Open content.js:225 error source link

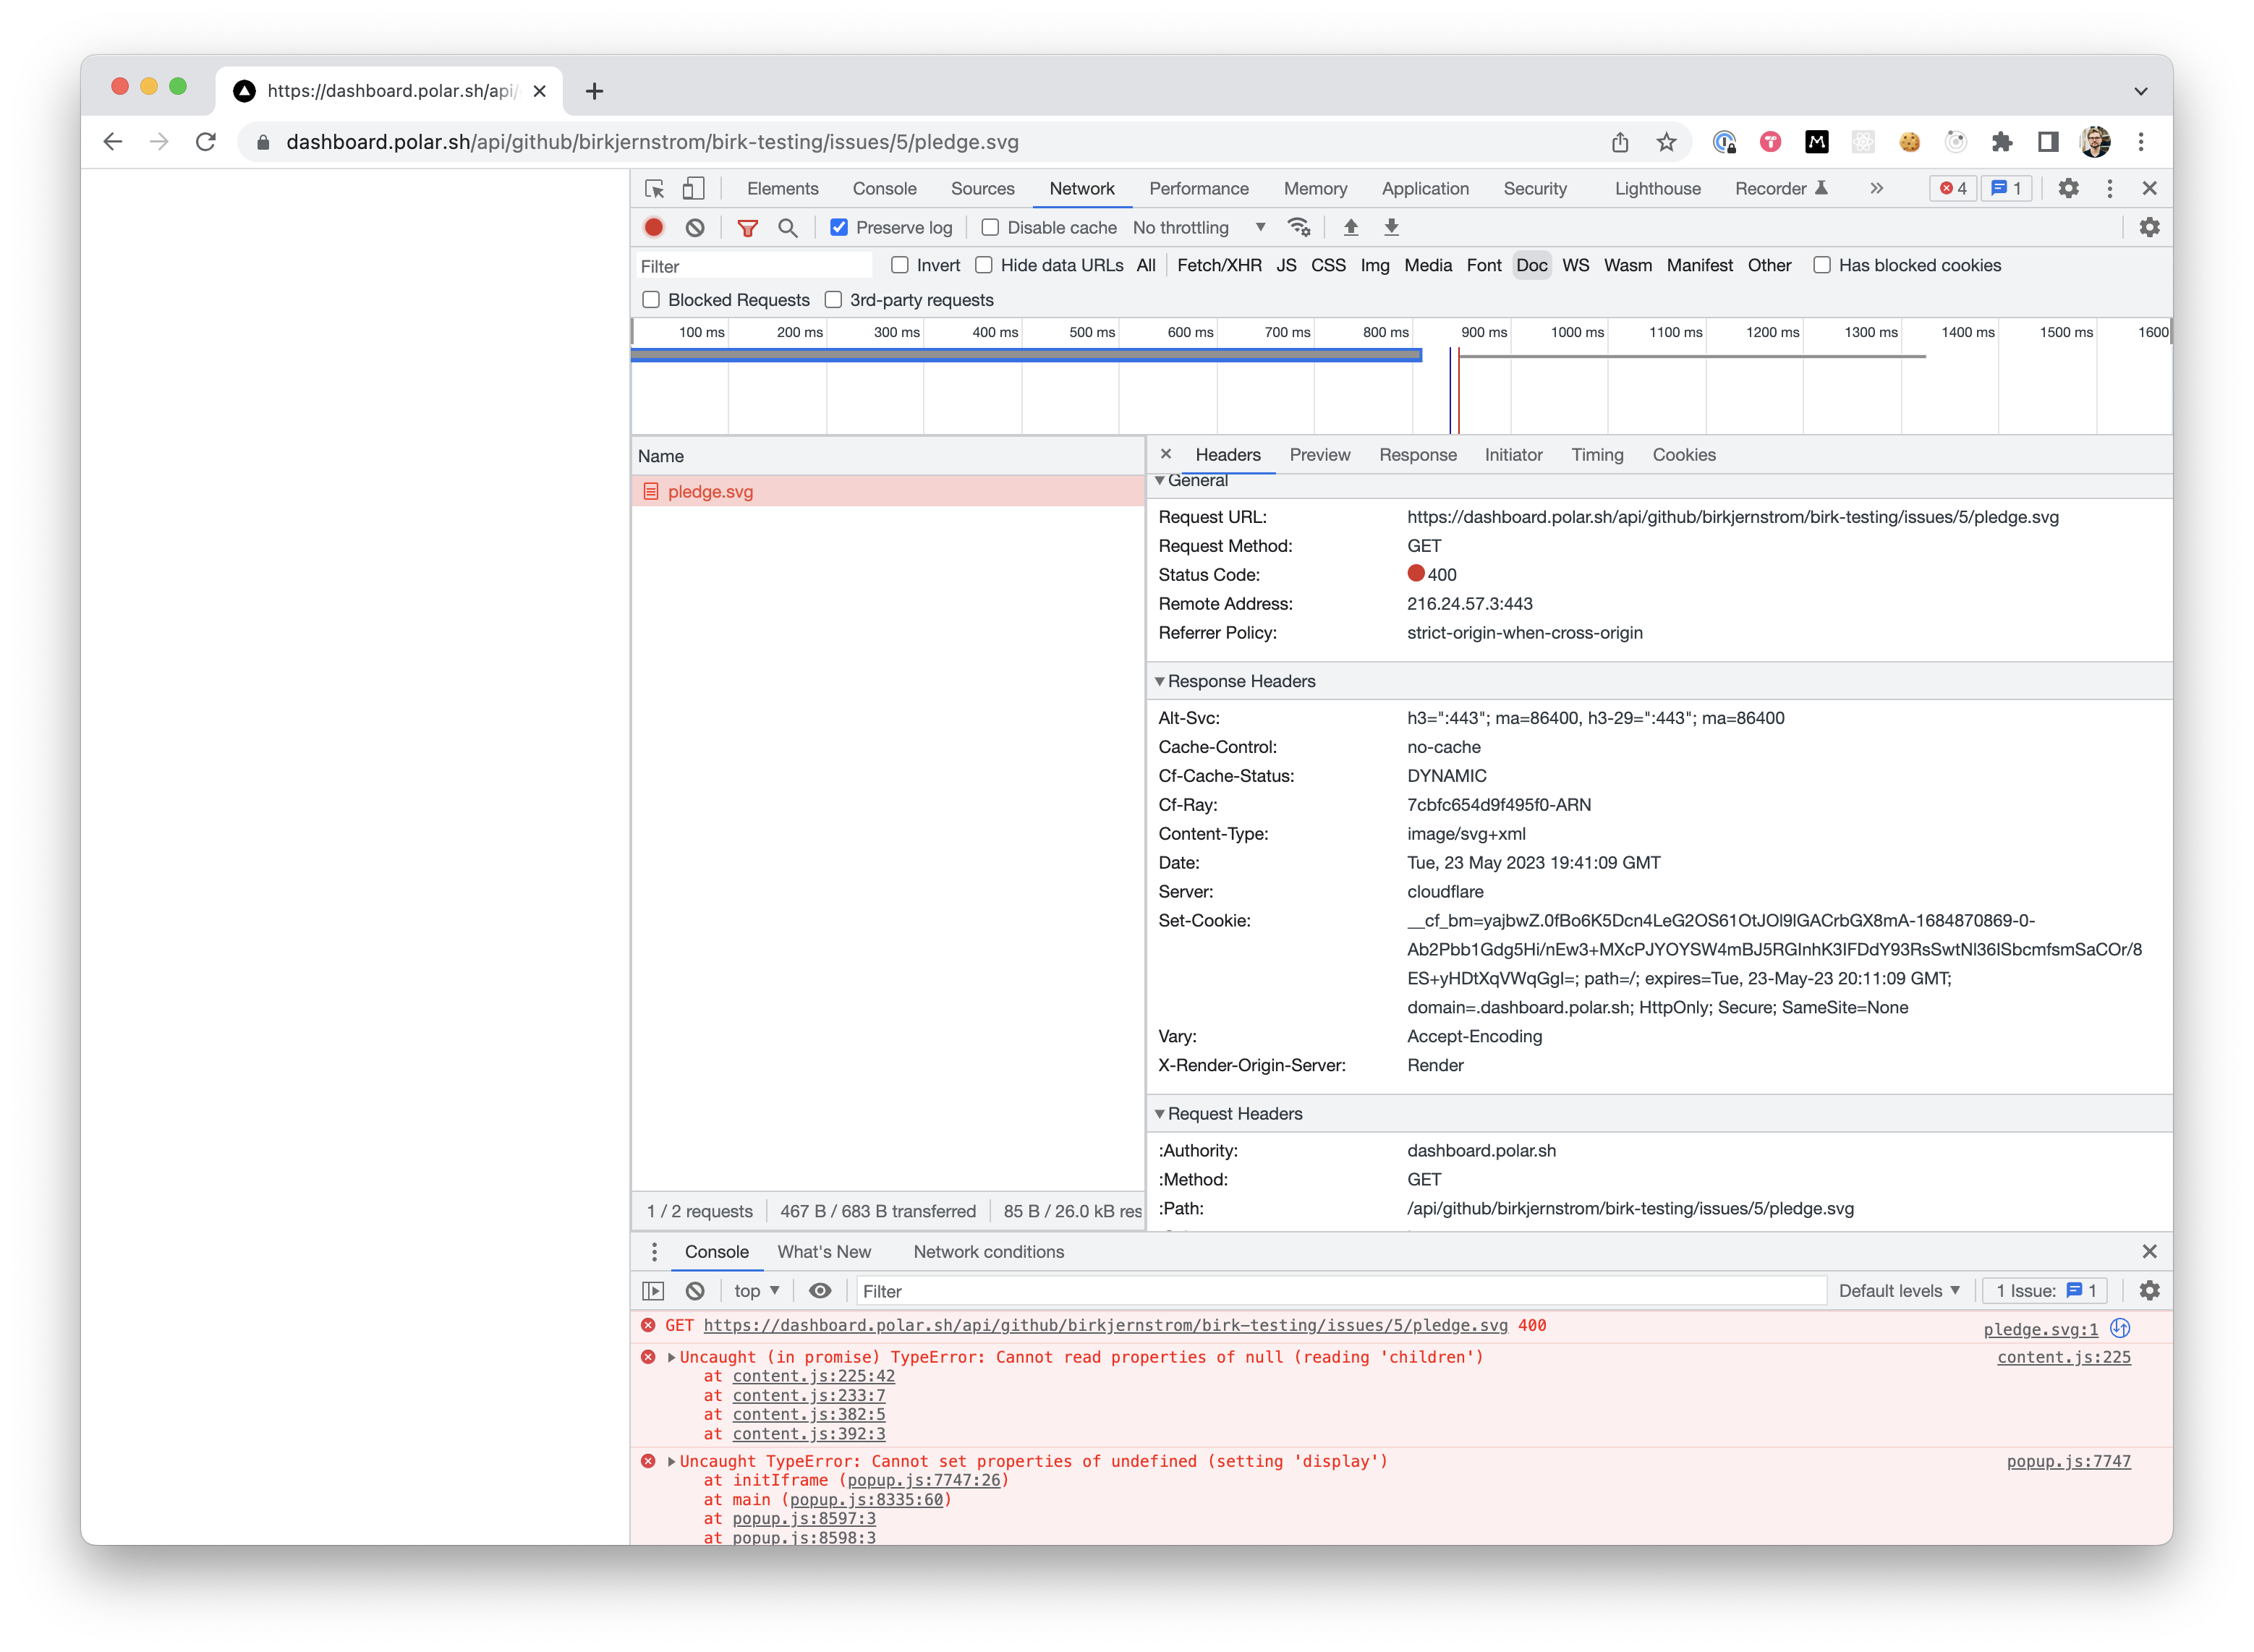point(2063,1357)
